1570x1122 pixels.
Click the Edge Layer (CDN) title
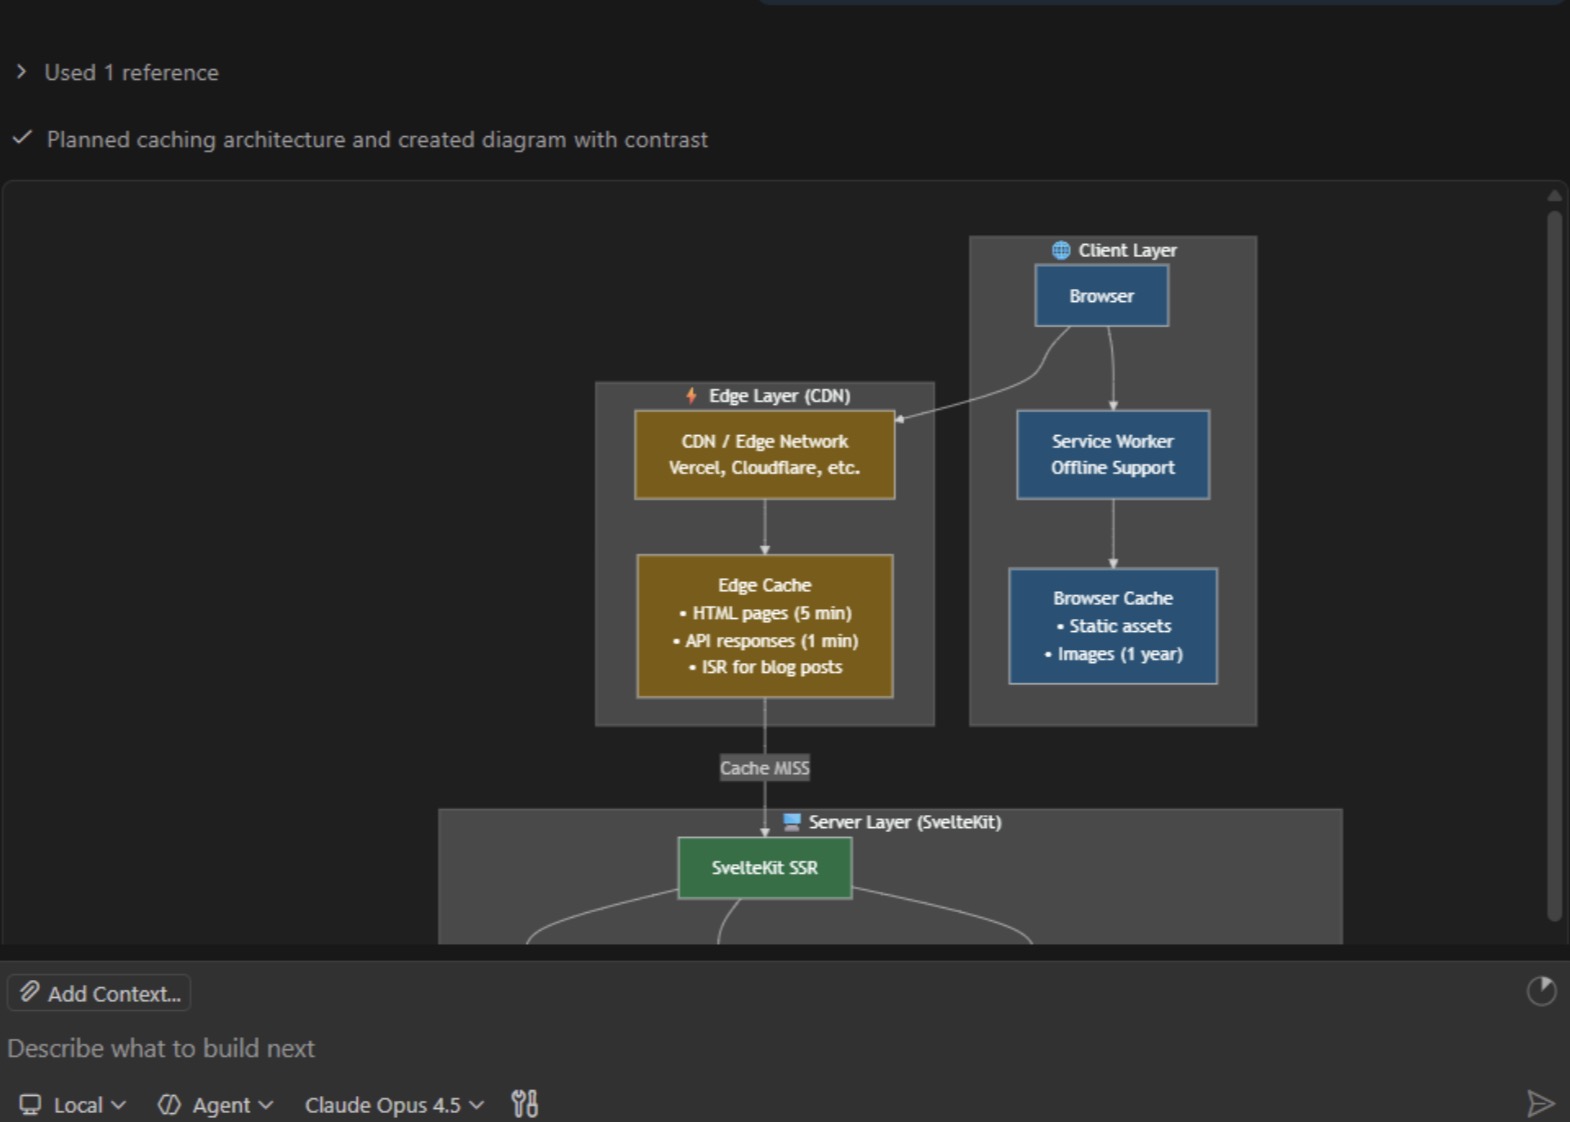(780, 396)
